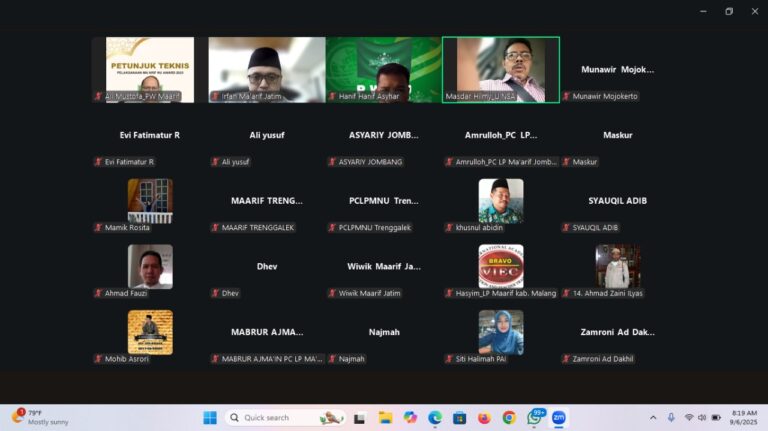Click muted mic icon next to Najmah label
Image resolution: width=768 pixels, height=431 pixels.
332,359
